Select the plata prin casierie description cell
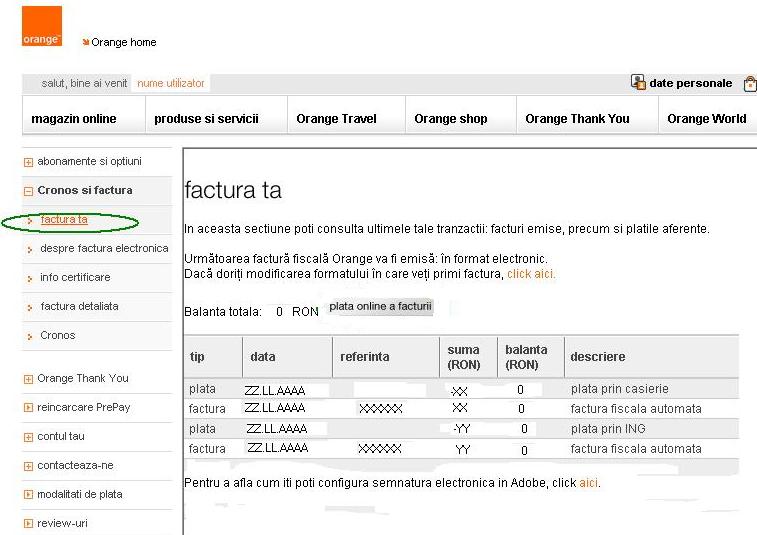The width and height of the screenshot is (757, 535). click(x=620, y=389)
